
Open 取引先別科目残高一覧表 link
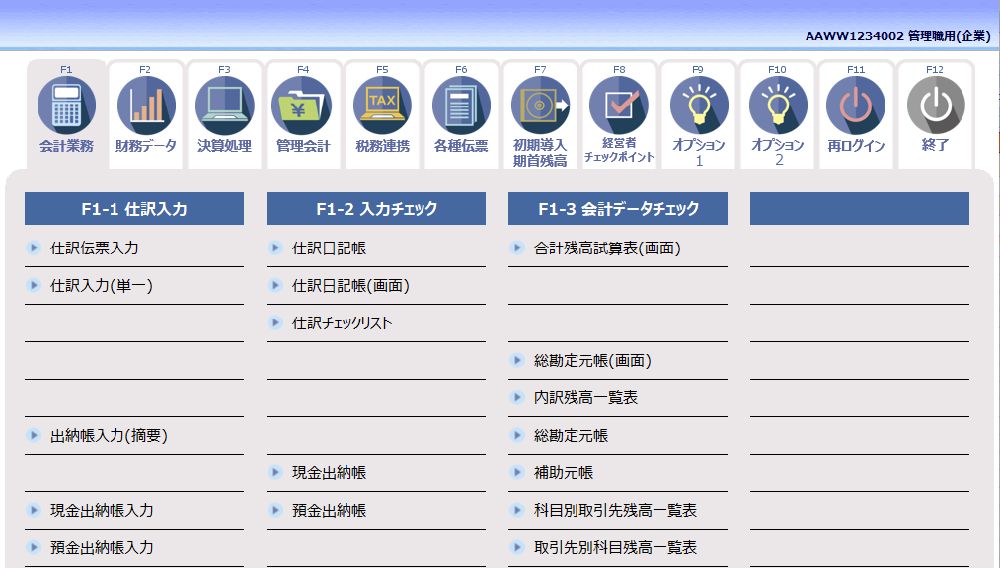[x=615, y=547]
